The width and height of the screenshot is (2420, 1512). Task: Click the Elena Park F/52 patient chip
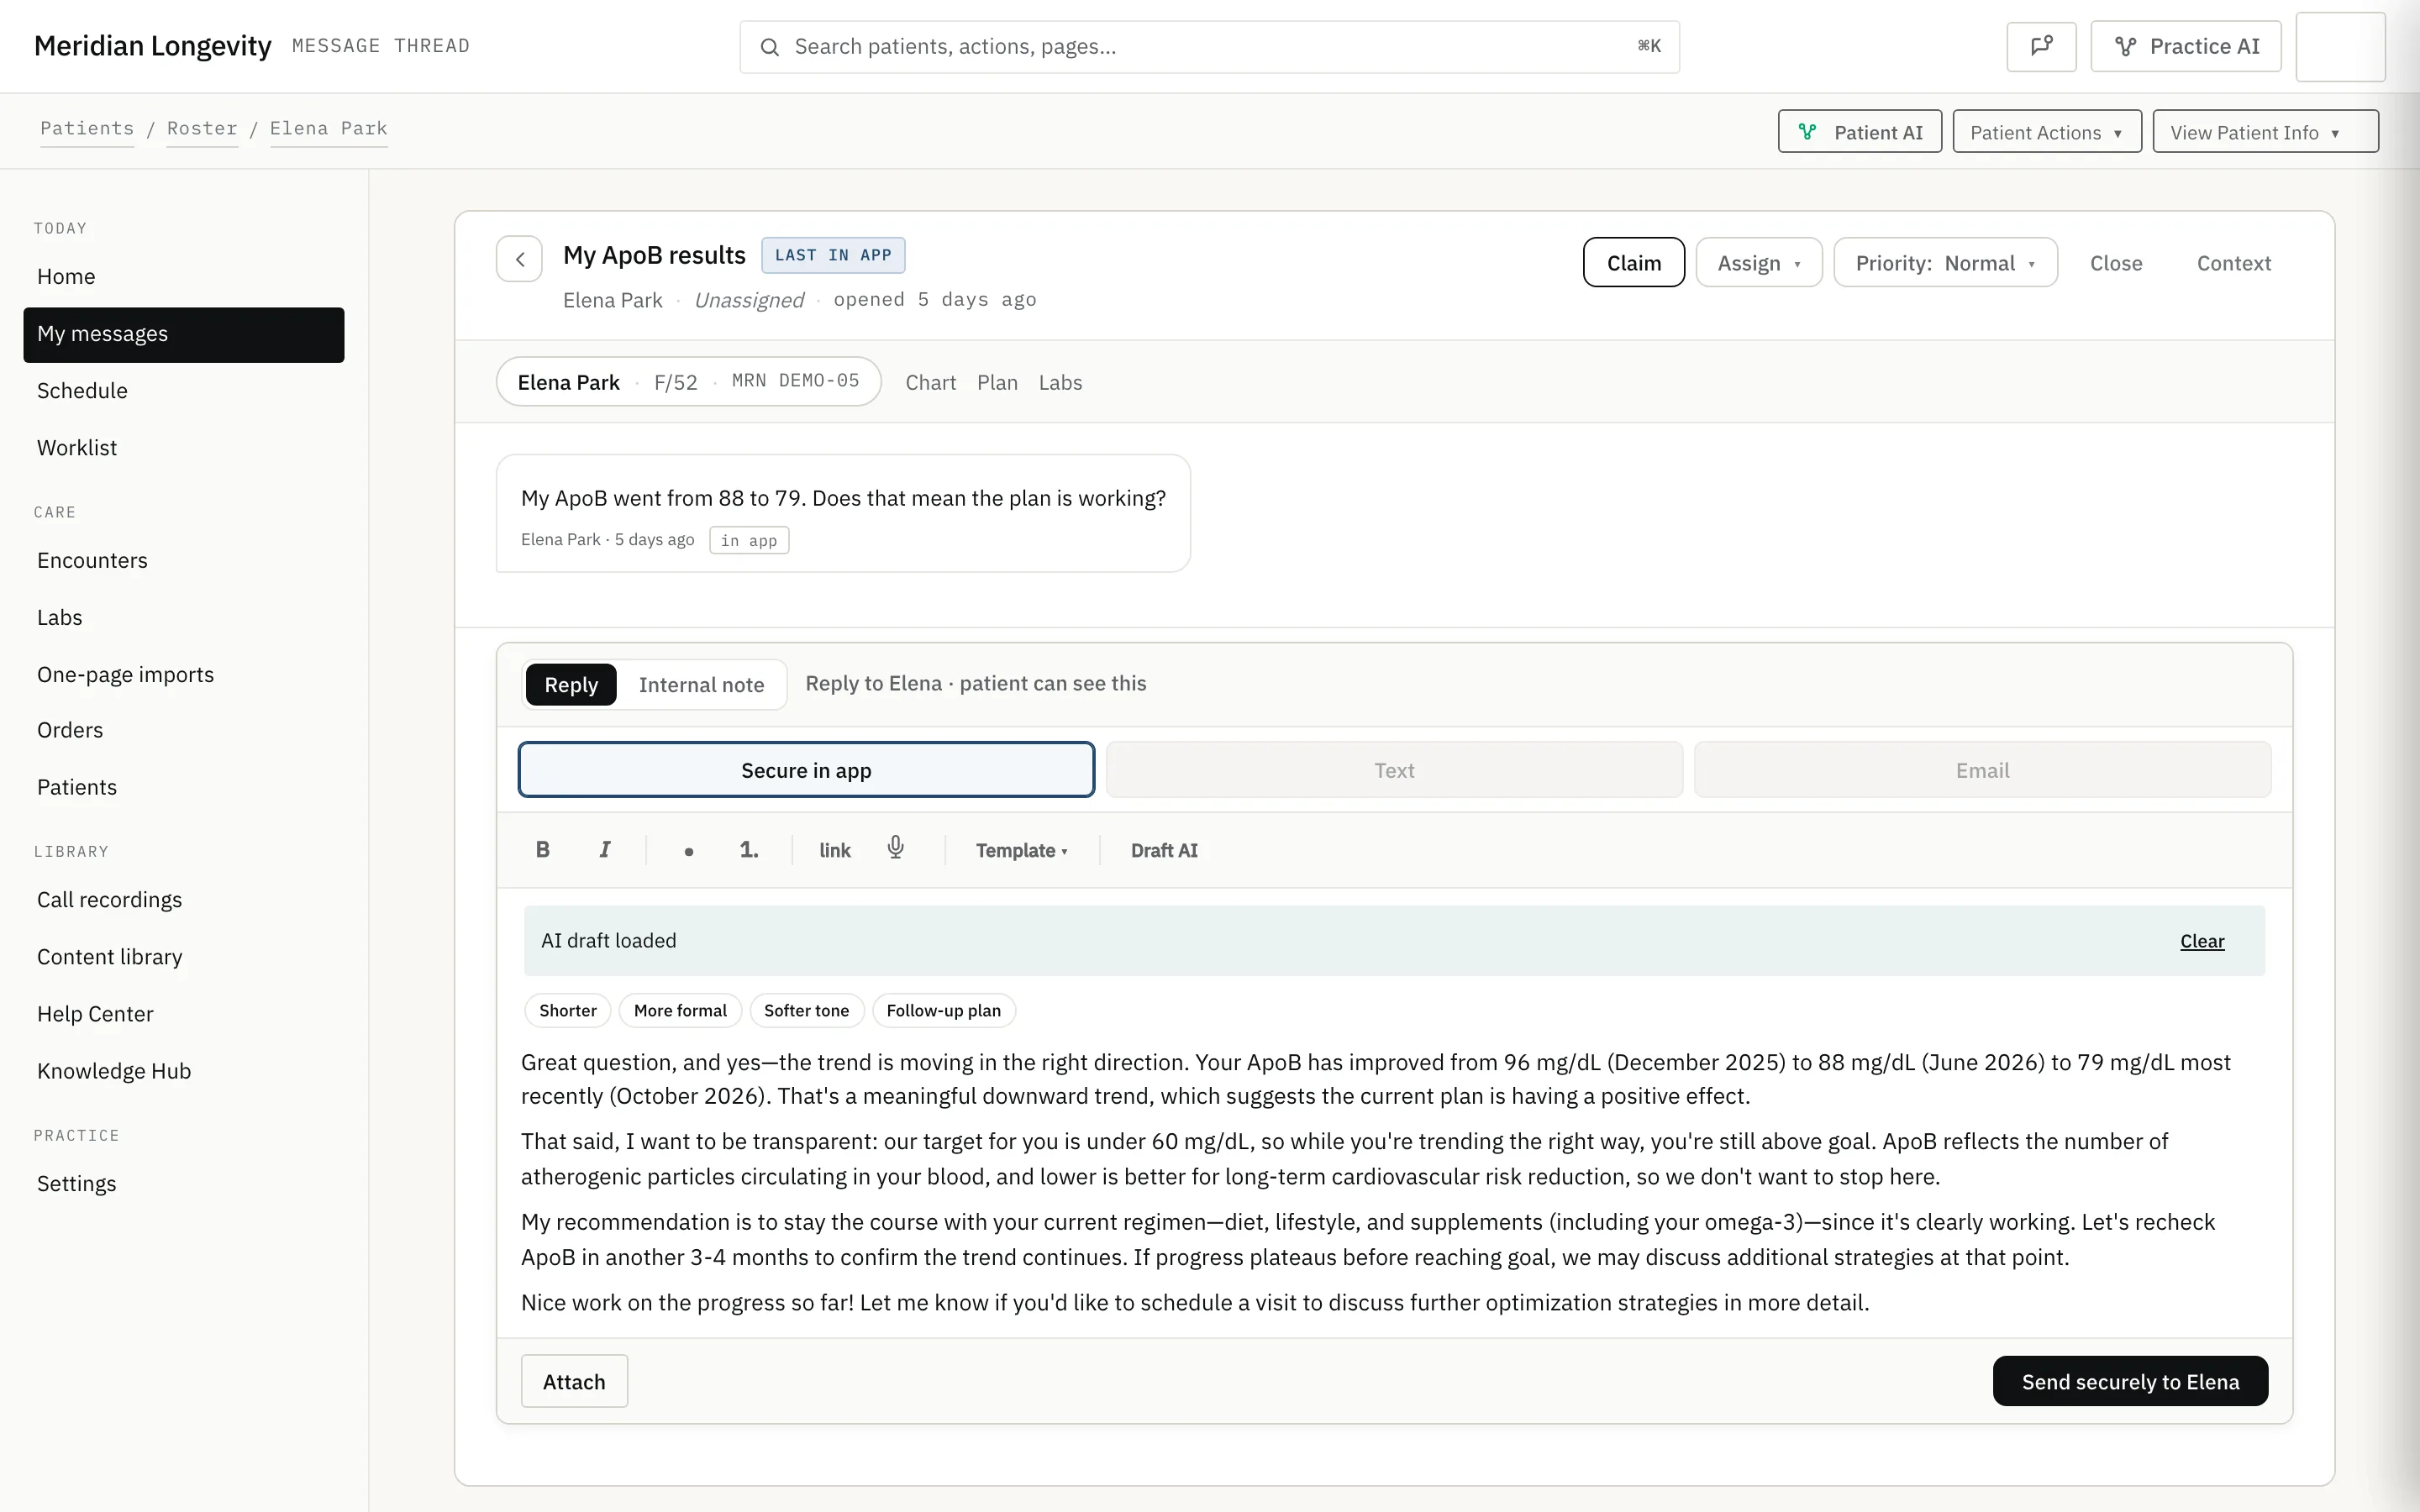tap(688, 381)
